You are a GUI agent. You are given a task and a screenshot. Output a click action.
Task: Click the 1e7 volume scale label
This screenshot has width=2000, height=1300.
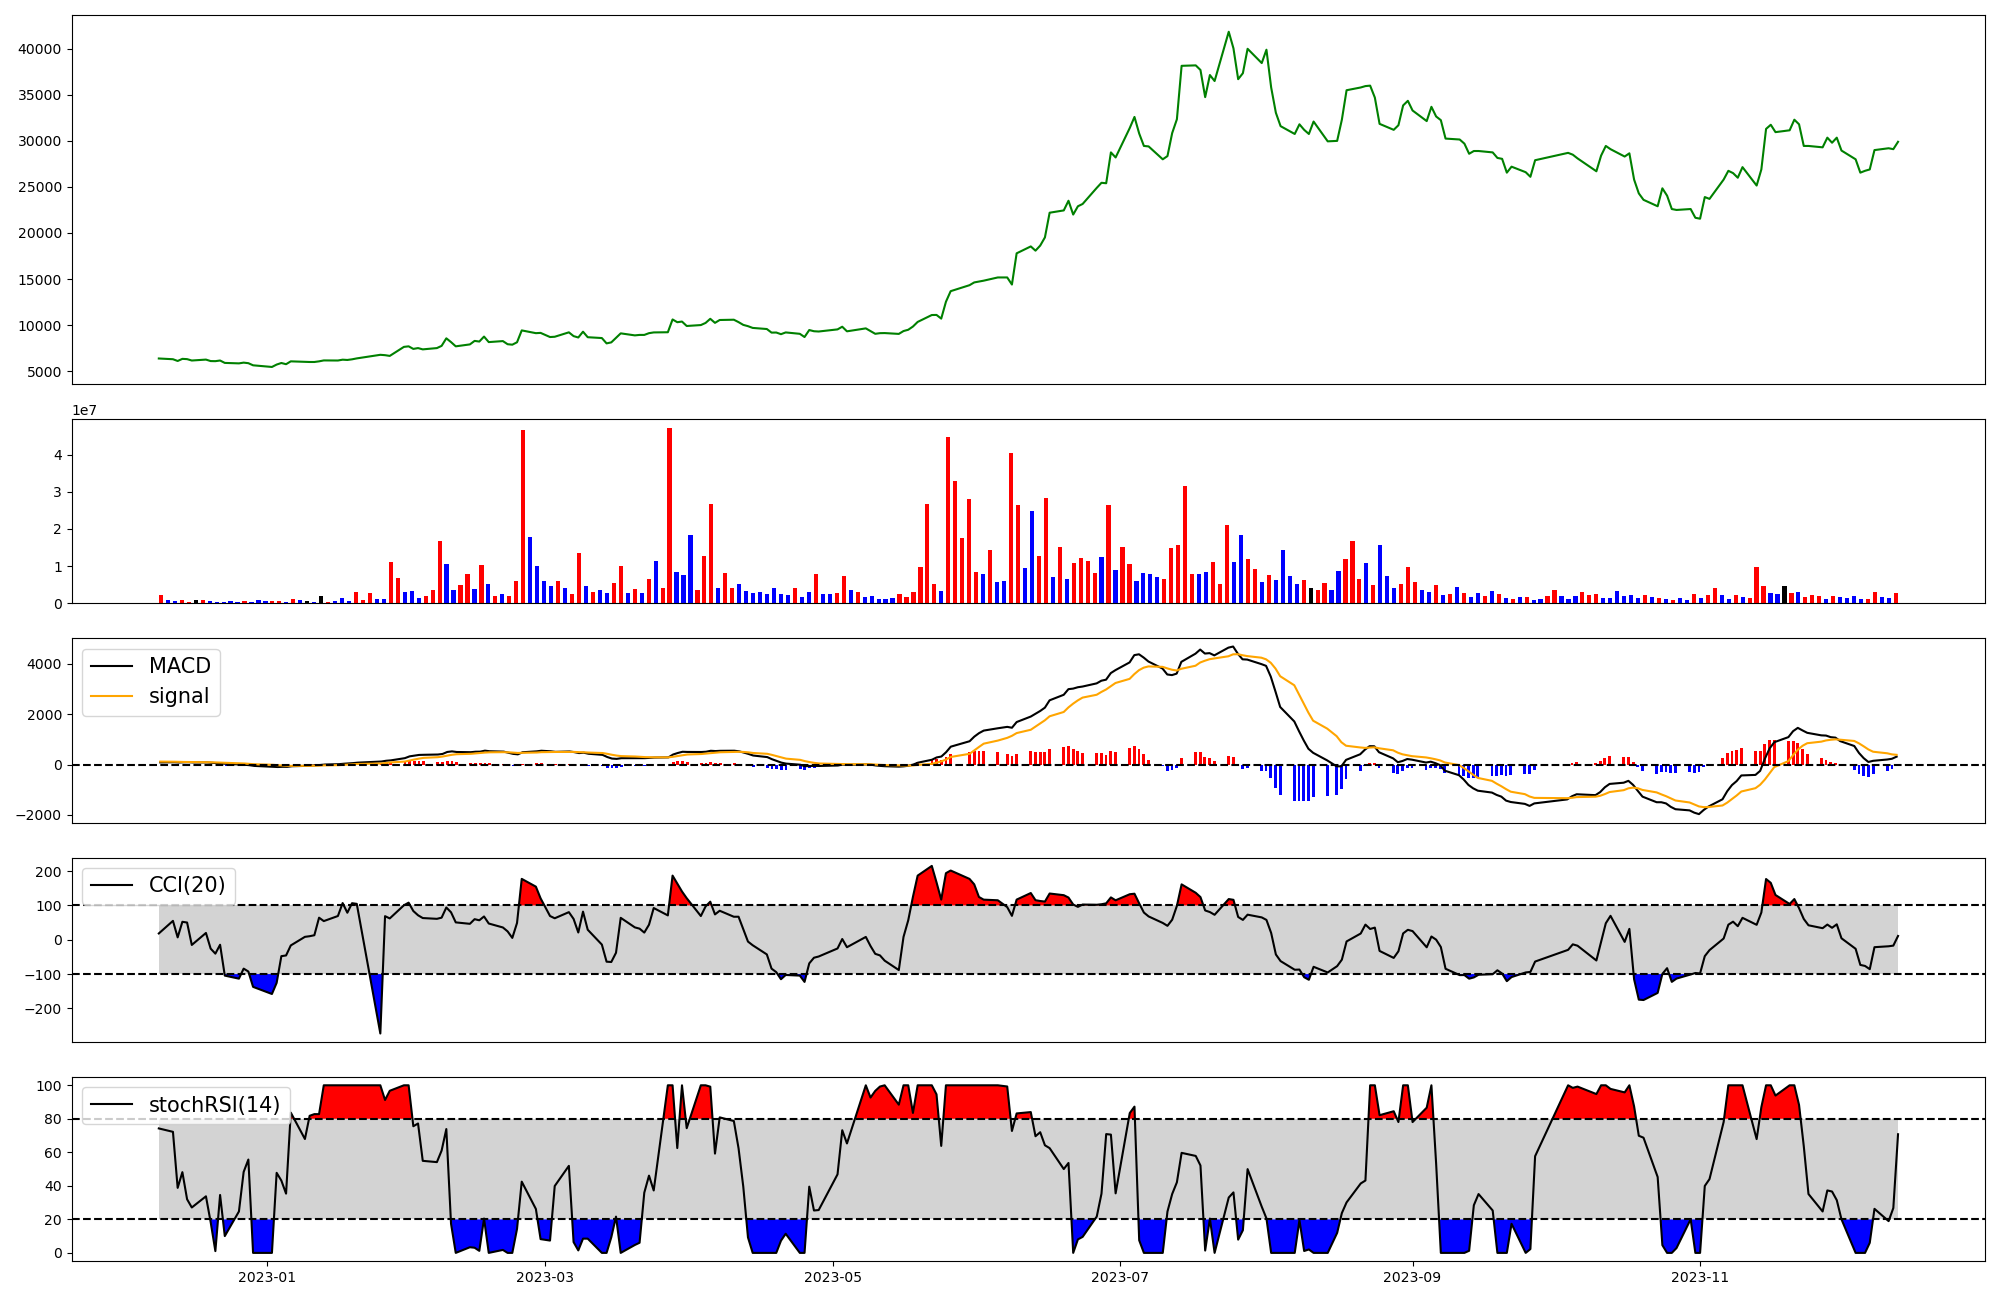point(84,410)
